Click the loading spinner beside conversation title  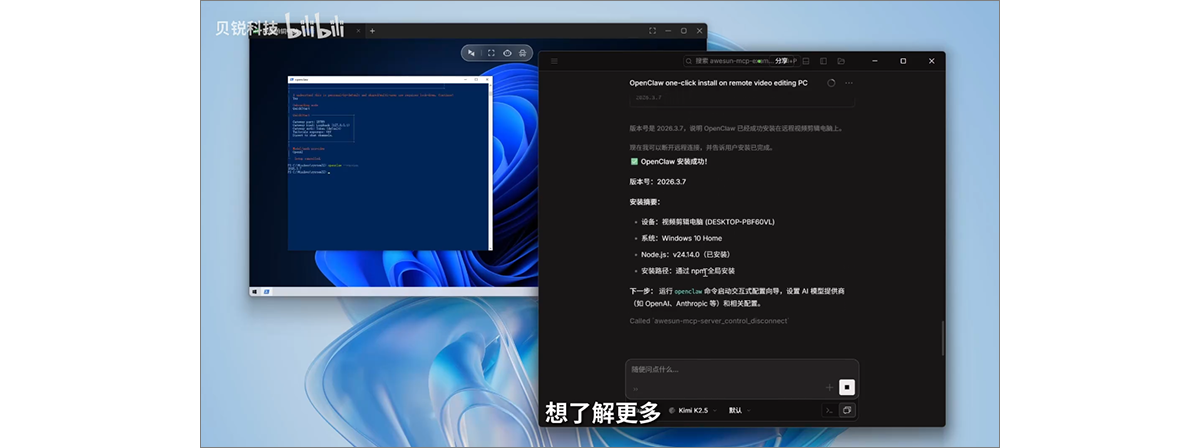tap(831, 83)
